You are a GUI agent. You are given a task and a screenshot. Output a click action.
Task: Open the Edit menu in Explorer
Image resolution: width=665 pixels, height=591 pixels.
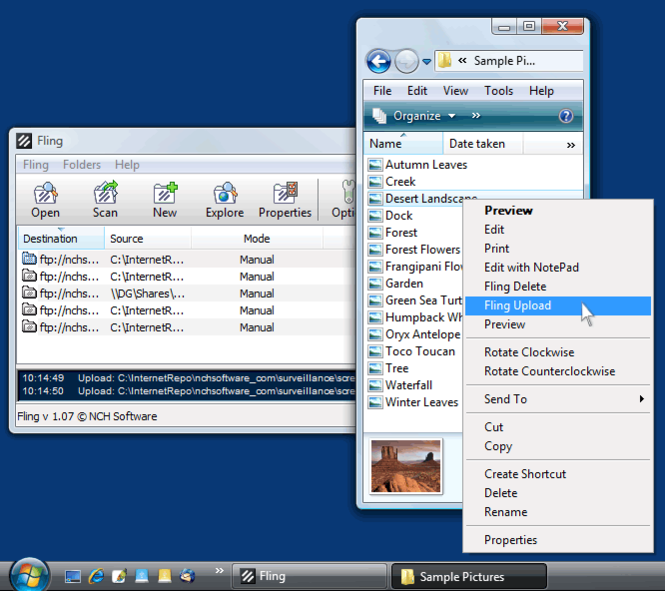[417, 91]
